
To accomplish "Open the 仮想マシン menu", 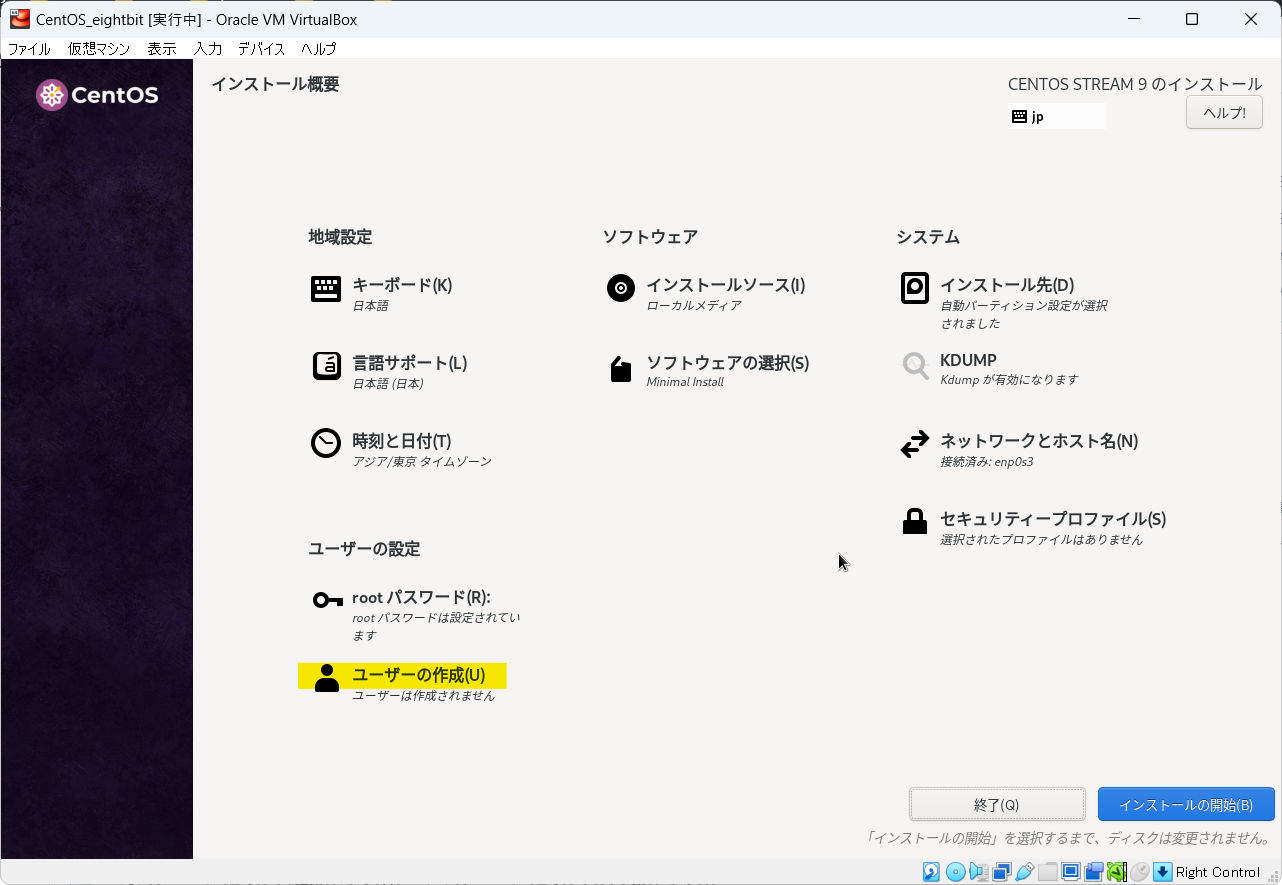I will pos(99,48).
